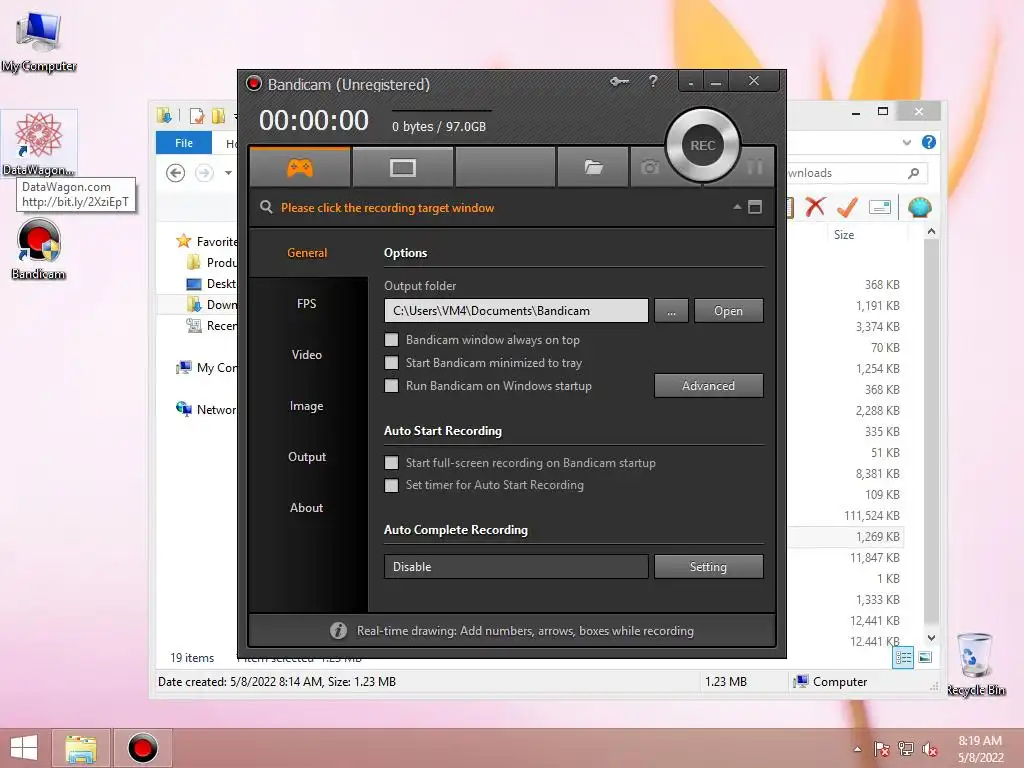Select My Computer in Explorer navigation pane

(206, 368)
